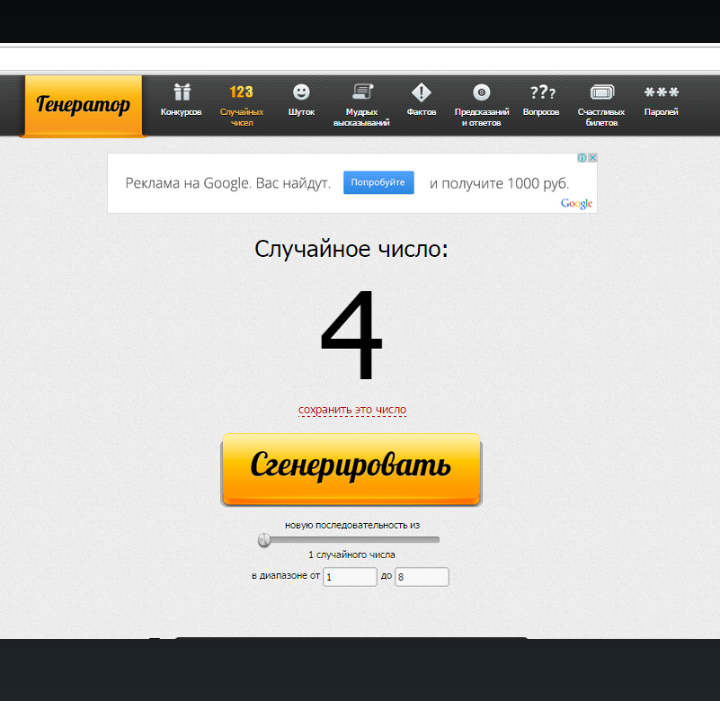Click the Google logo in the ad
Screen dimensions: 720x701
pos(576,203)
